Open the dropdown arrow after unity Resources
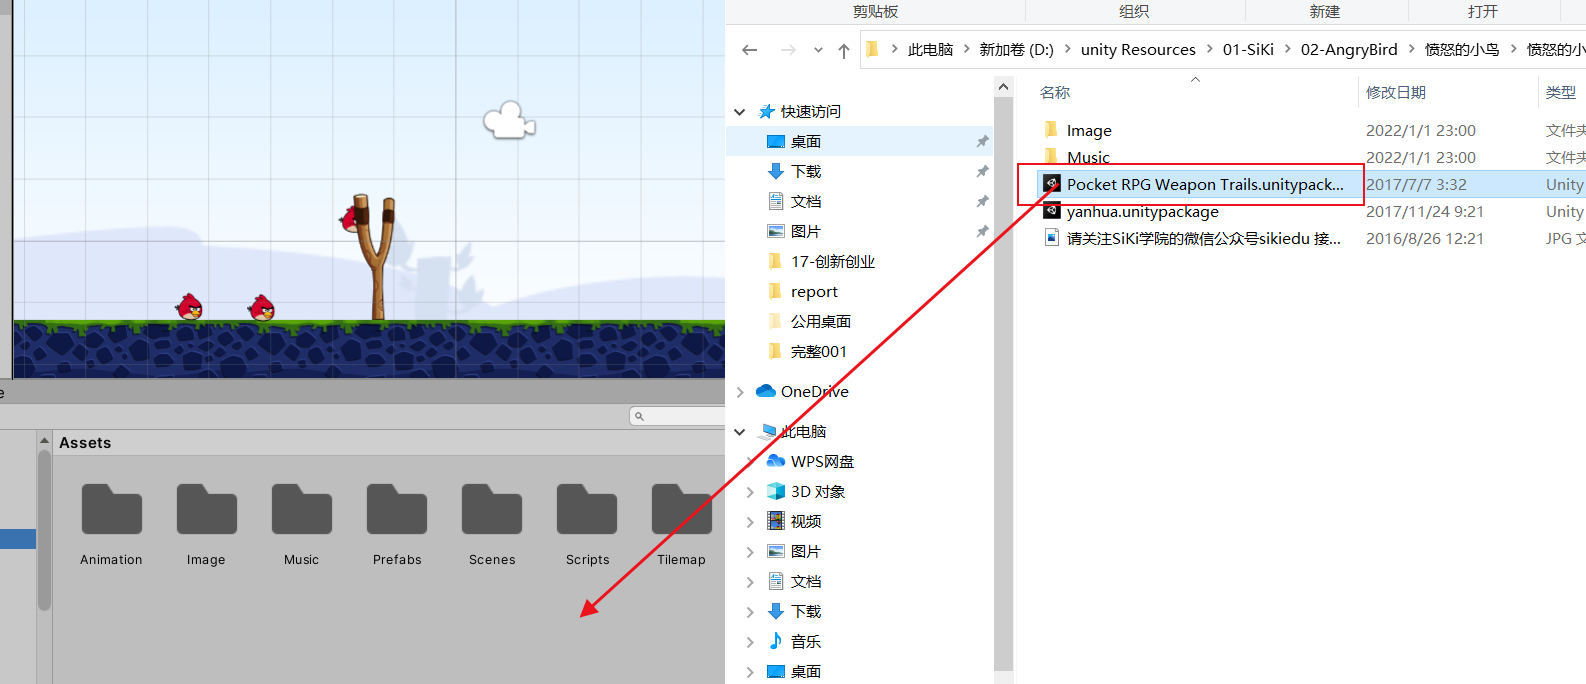 tap(1210, 49)
